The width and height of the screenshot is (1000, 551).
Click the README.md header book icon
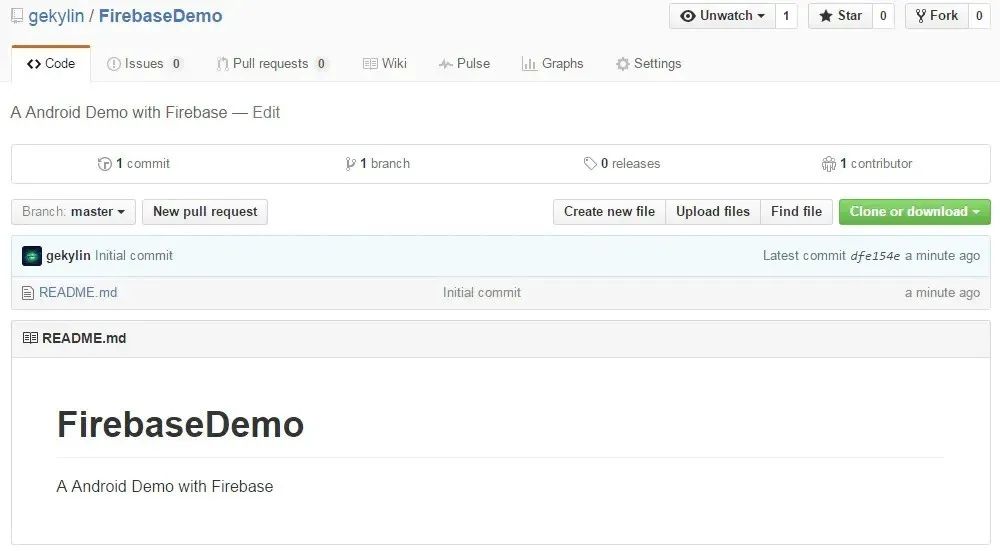(x=30, y=338)
